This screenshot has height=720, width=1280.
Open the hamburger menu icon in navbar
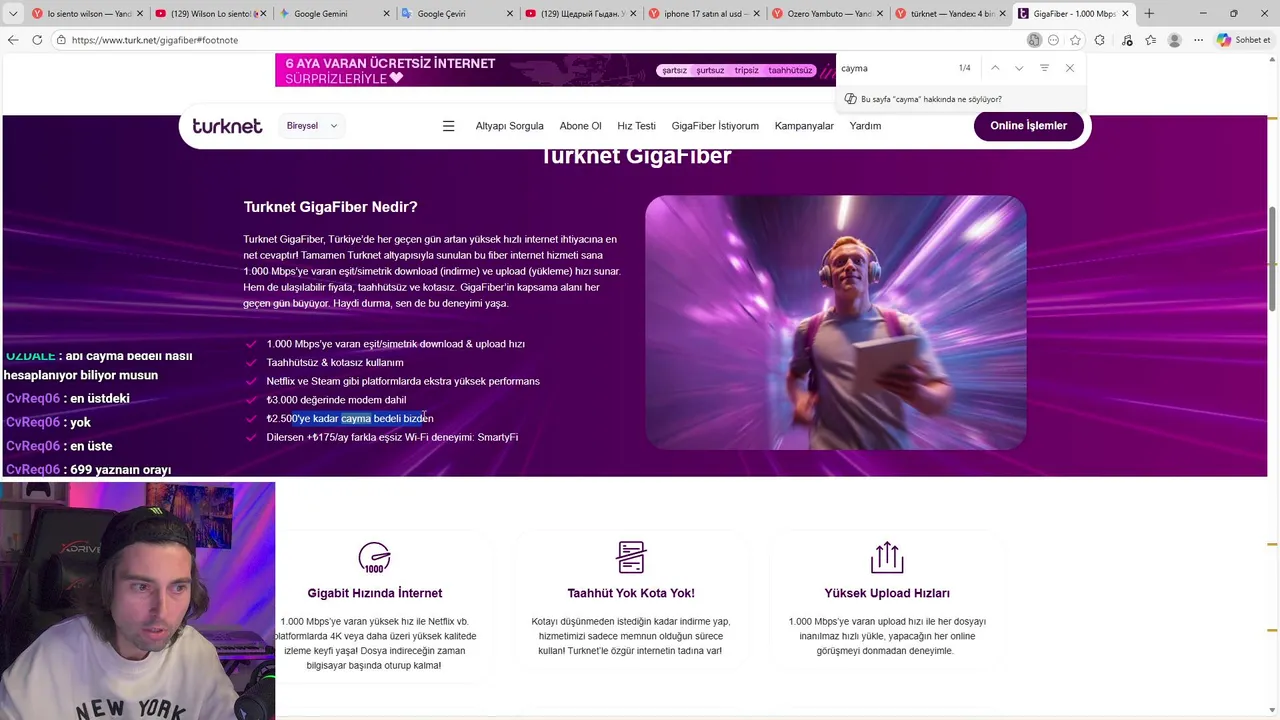point(448,126)
